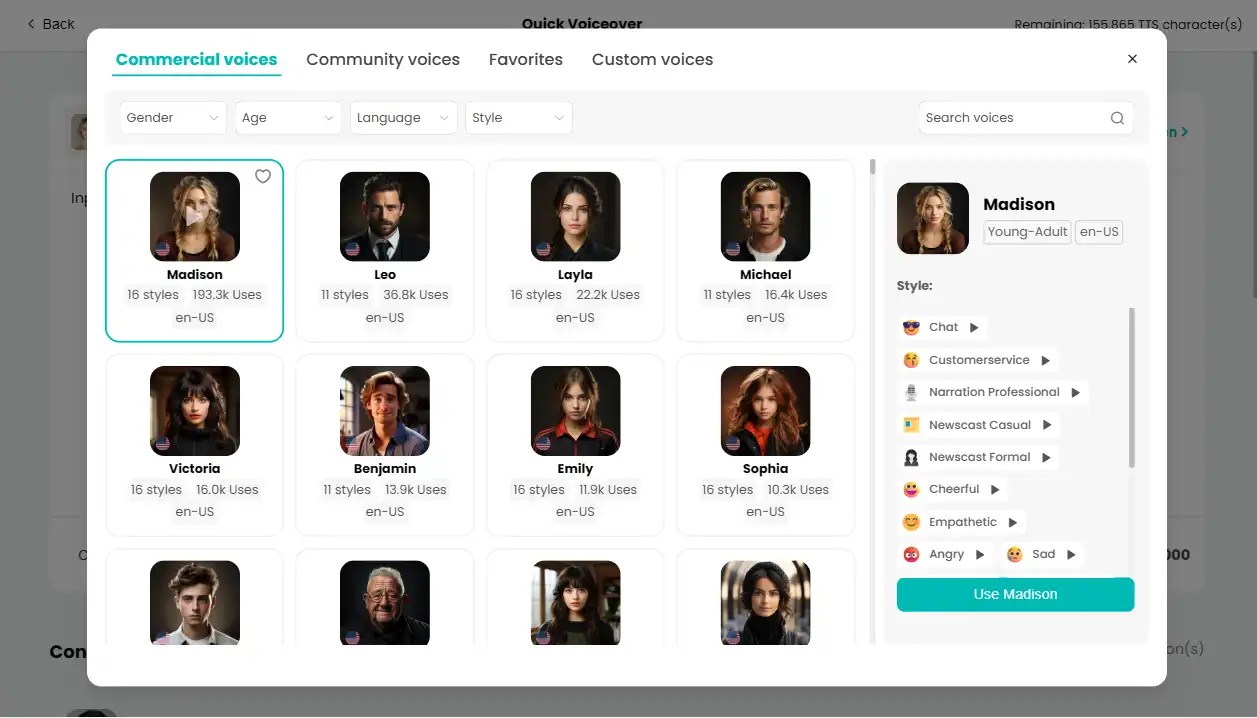Open the Gender filter dropdown
This screenshot has width=1257, height=718.
click(x=173, y=118)
